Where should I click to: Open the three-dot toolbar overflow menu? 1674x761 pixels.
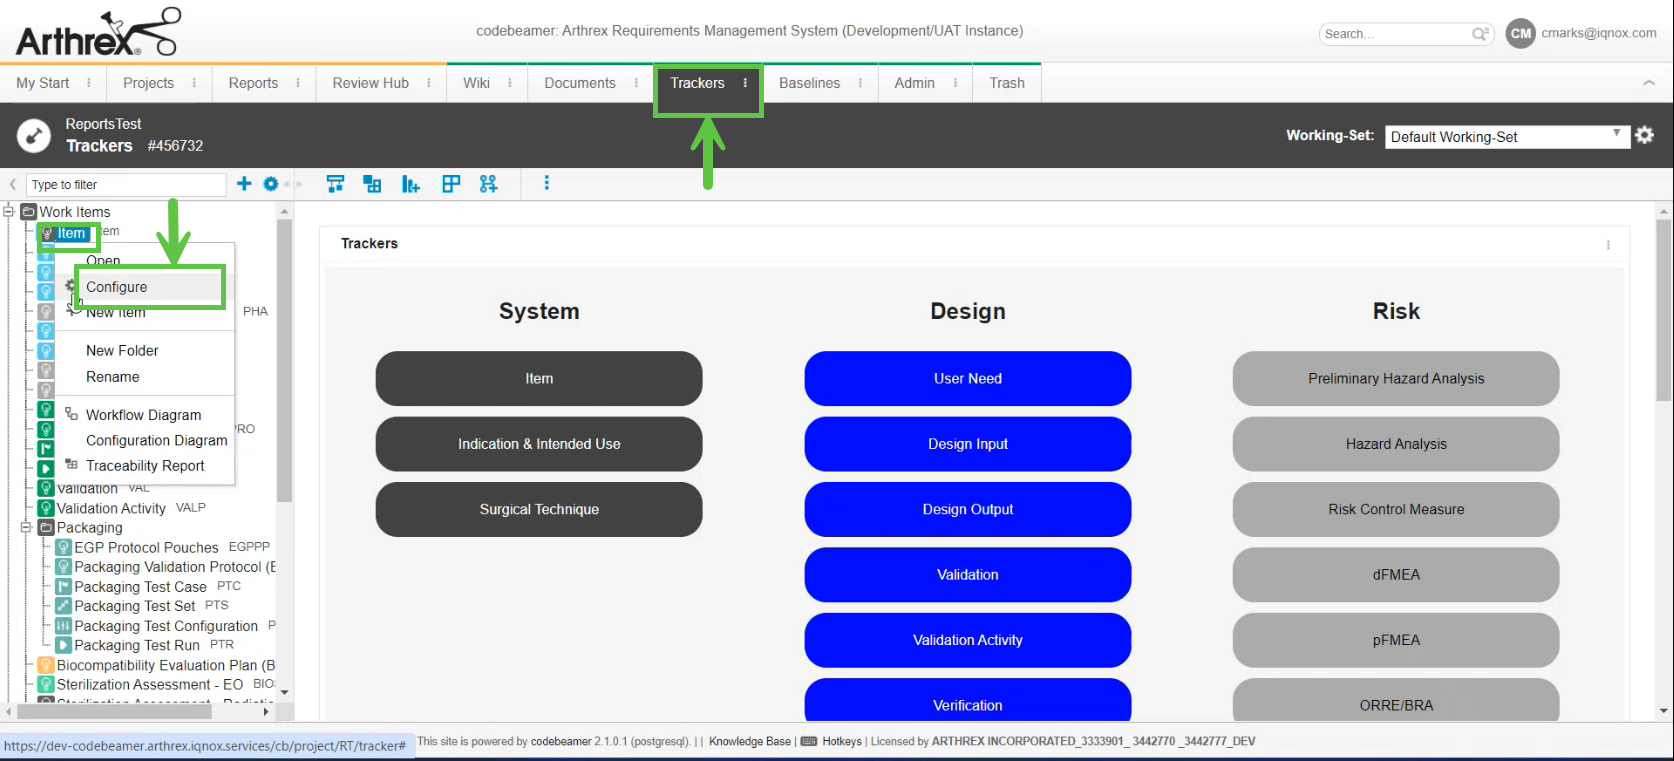pyautogui.click(x=546, y=183)
